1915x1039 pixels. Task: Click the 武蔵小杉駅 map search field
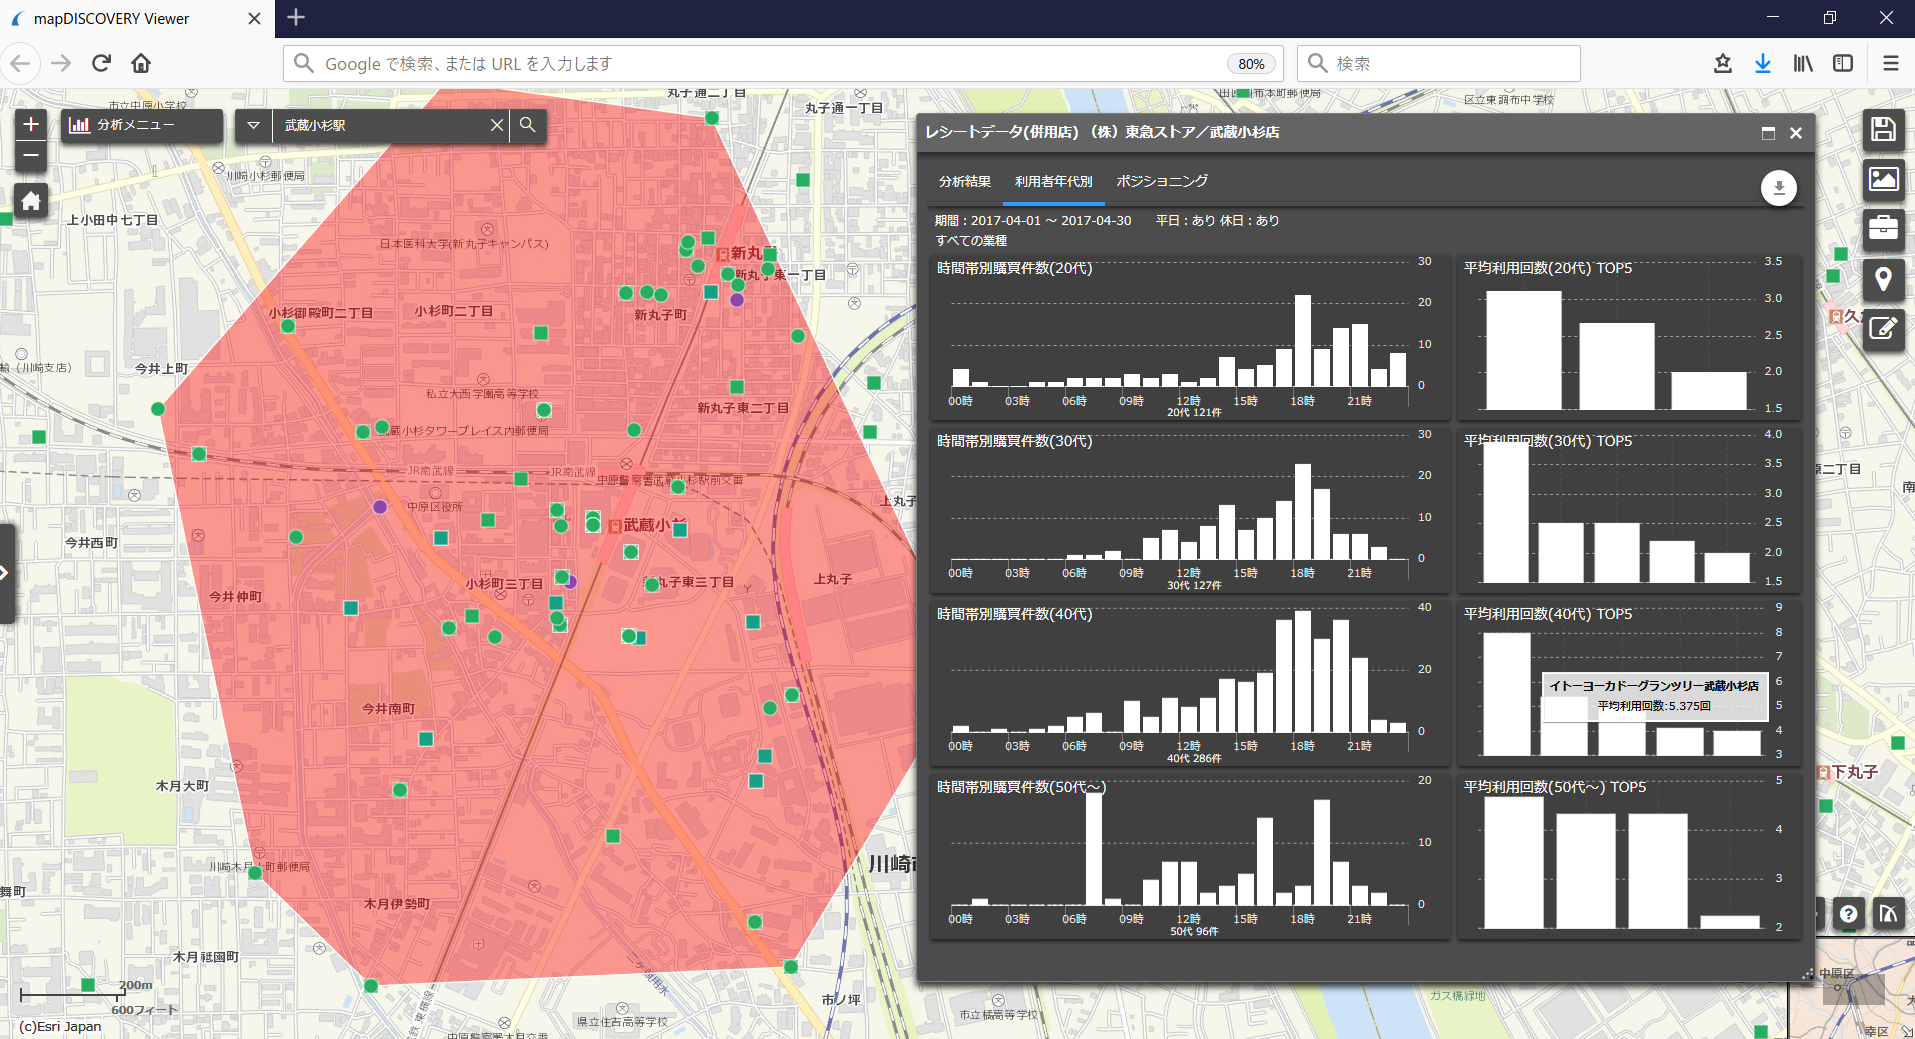(380, 125)
